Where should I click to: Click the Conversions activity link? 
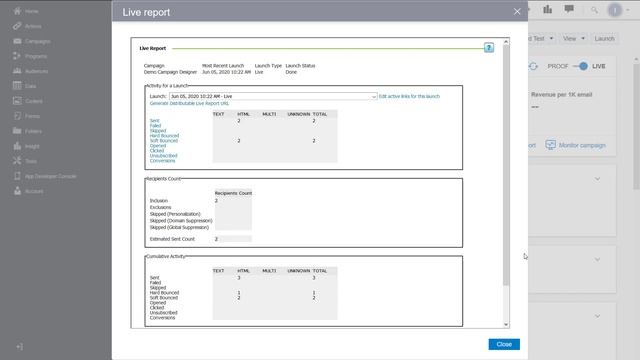(x=162, y=161)
